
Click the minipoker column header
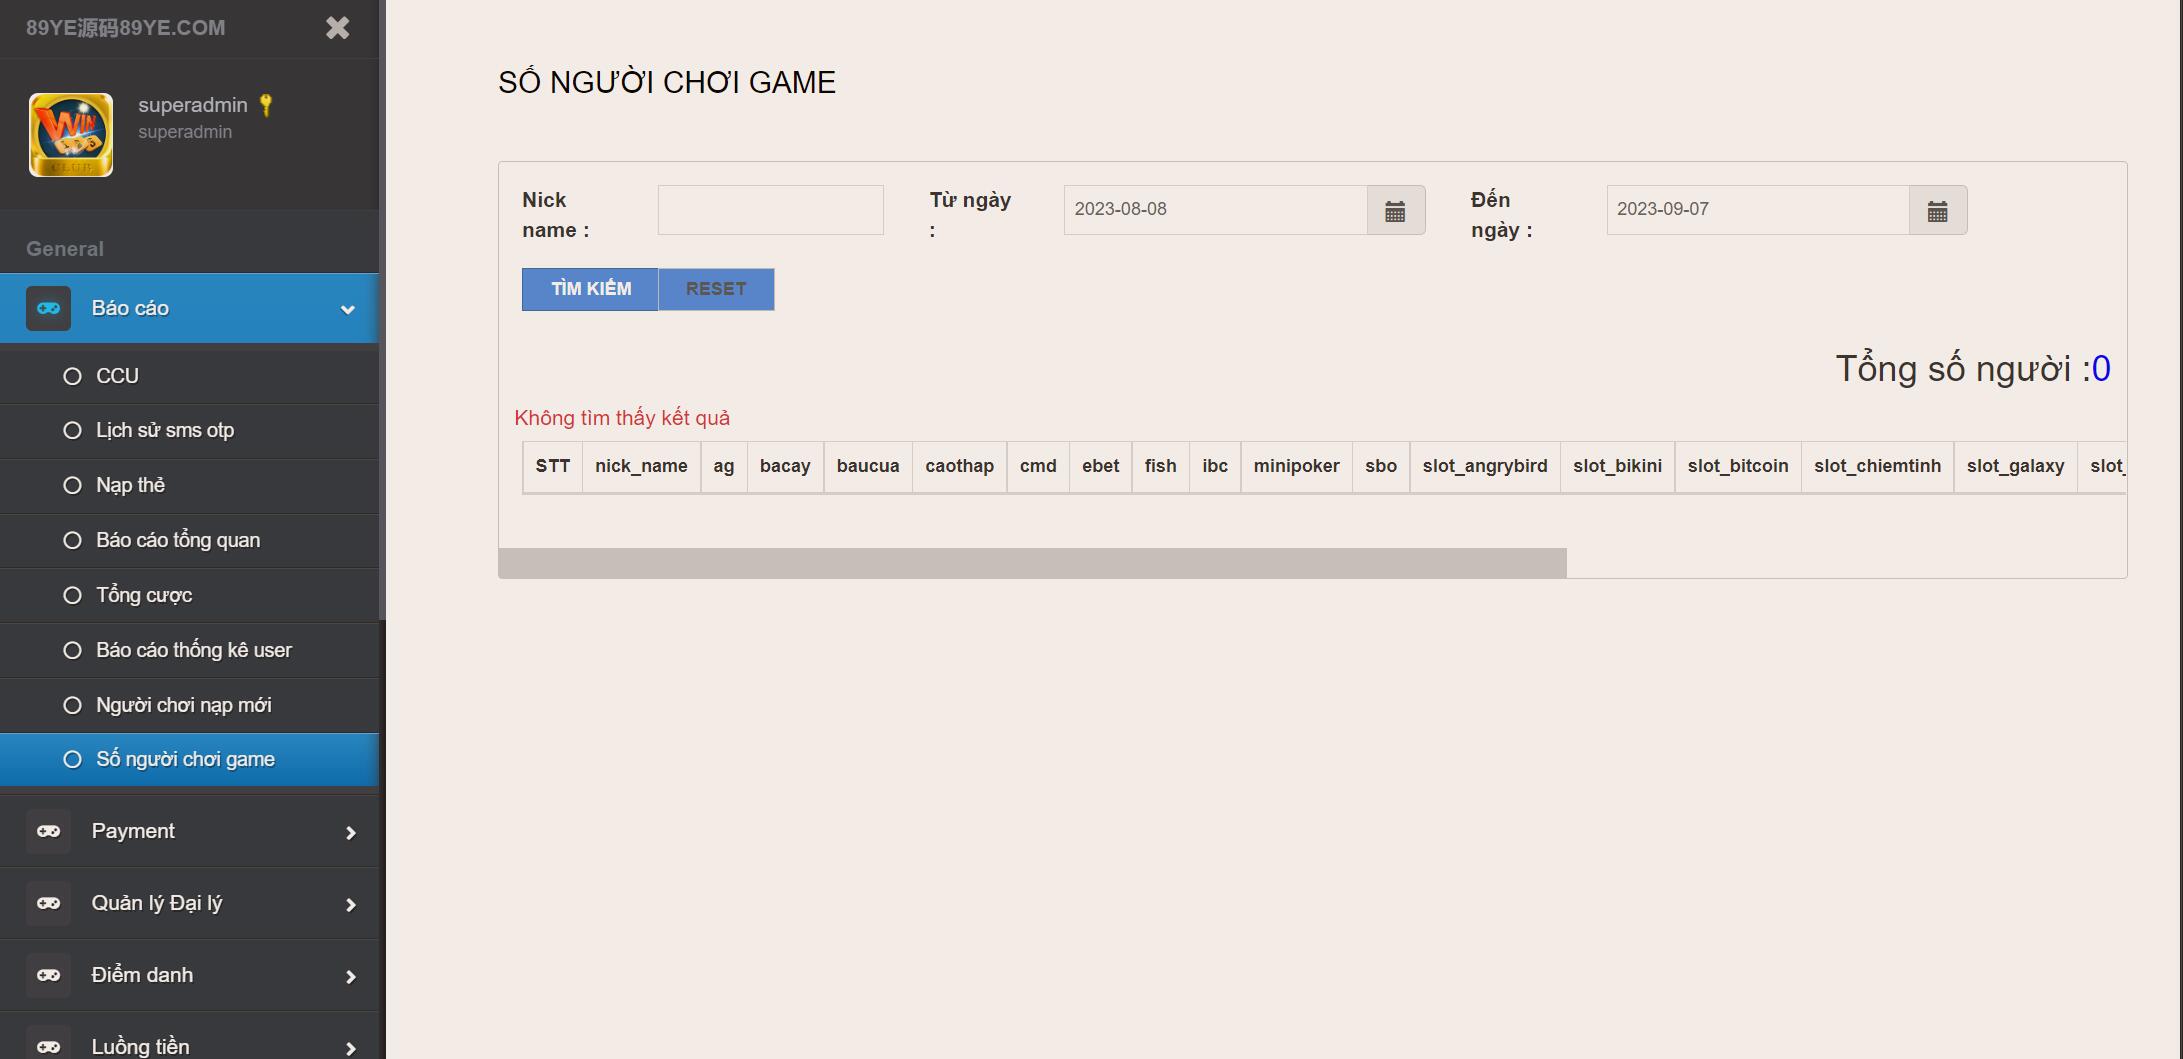(1297, 467)
